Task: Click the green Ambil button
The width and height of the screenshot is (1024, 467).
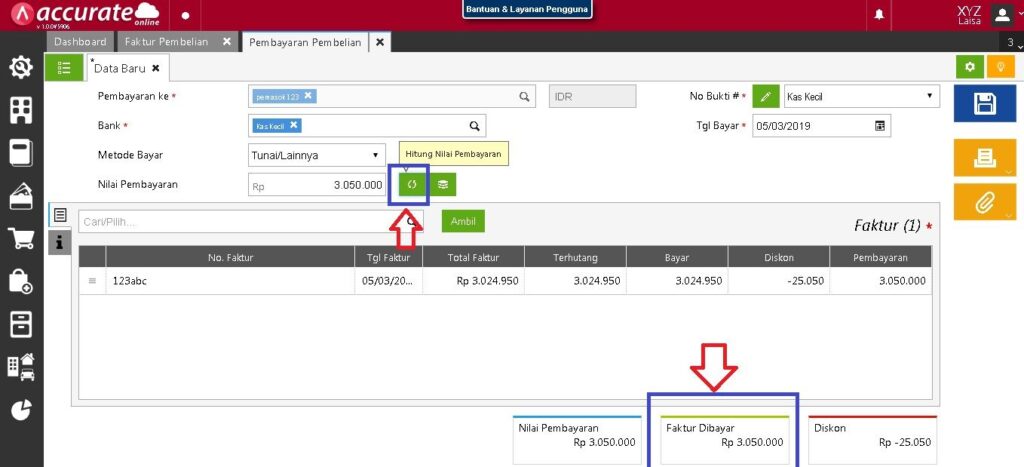Action: point(463,221)
